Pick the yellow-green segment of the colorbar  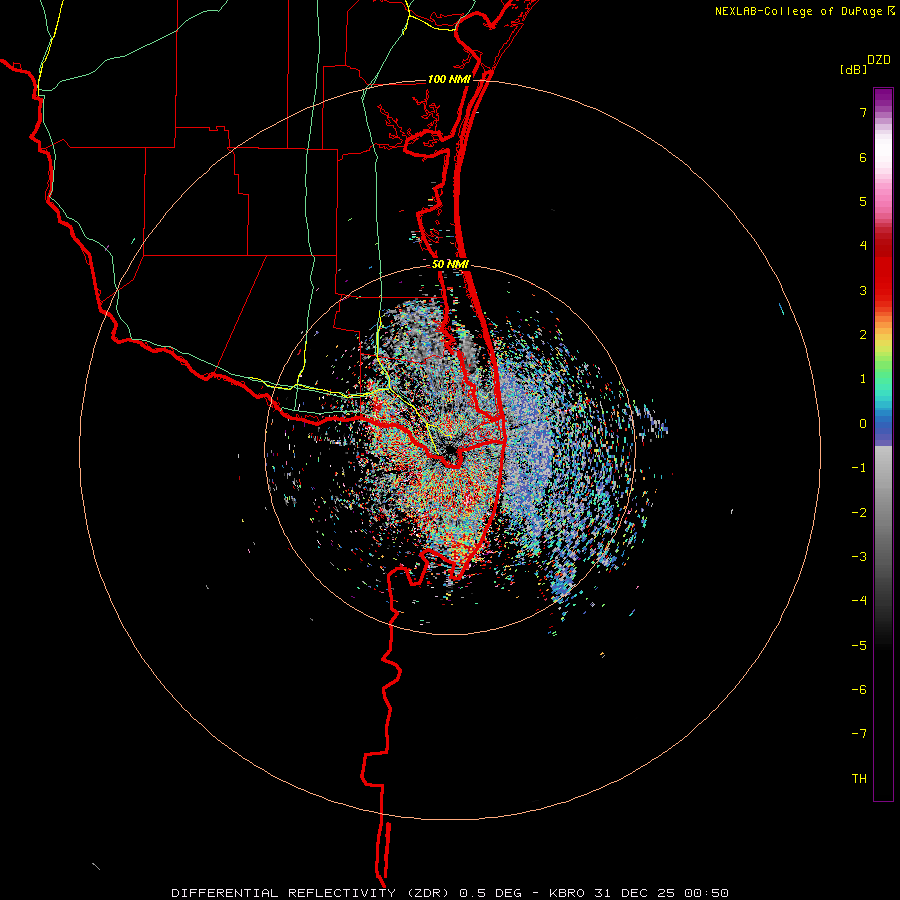coord(883,350)
